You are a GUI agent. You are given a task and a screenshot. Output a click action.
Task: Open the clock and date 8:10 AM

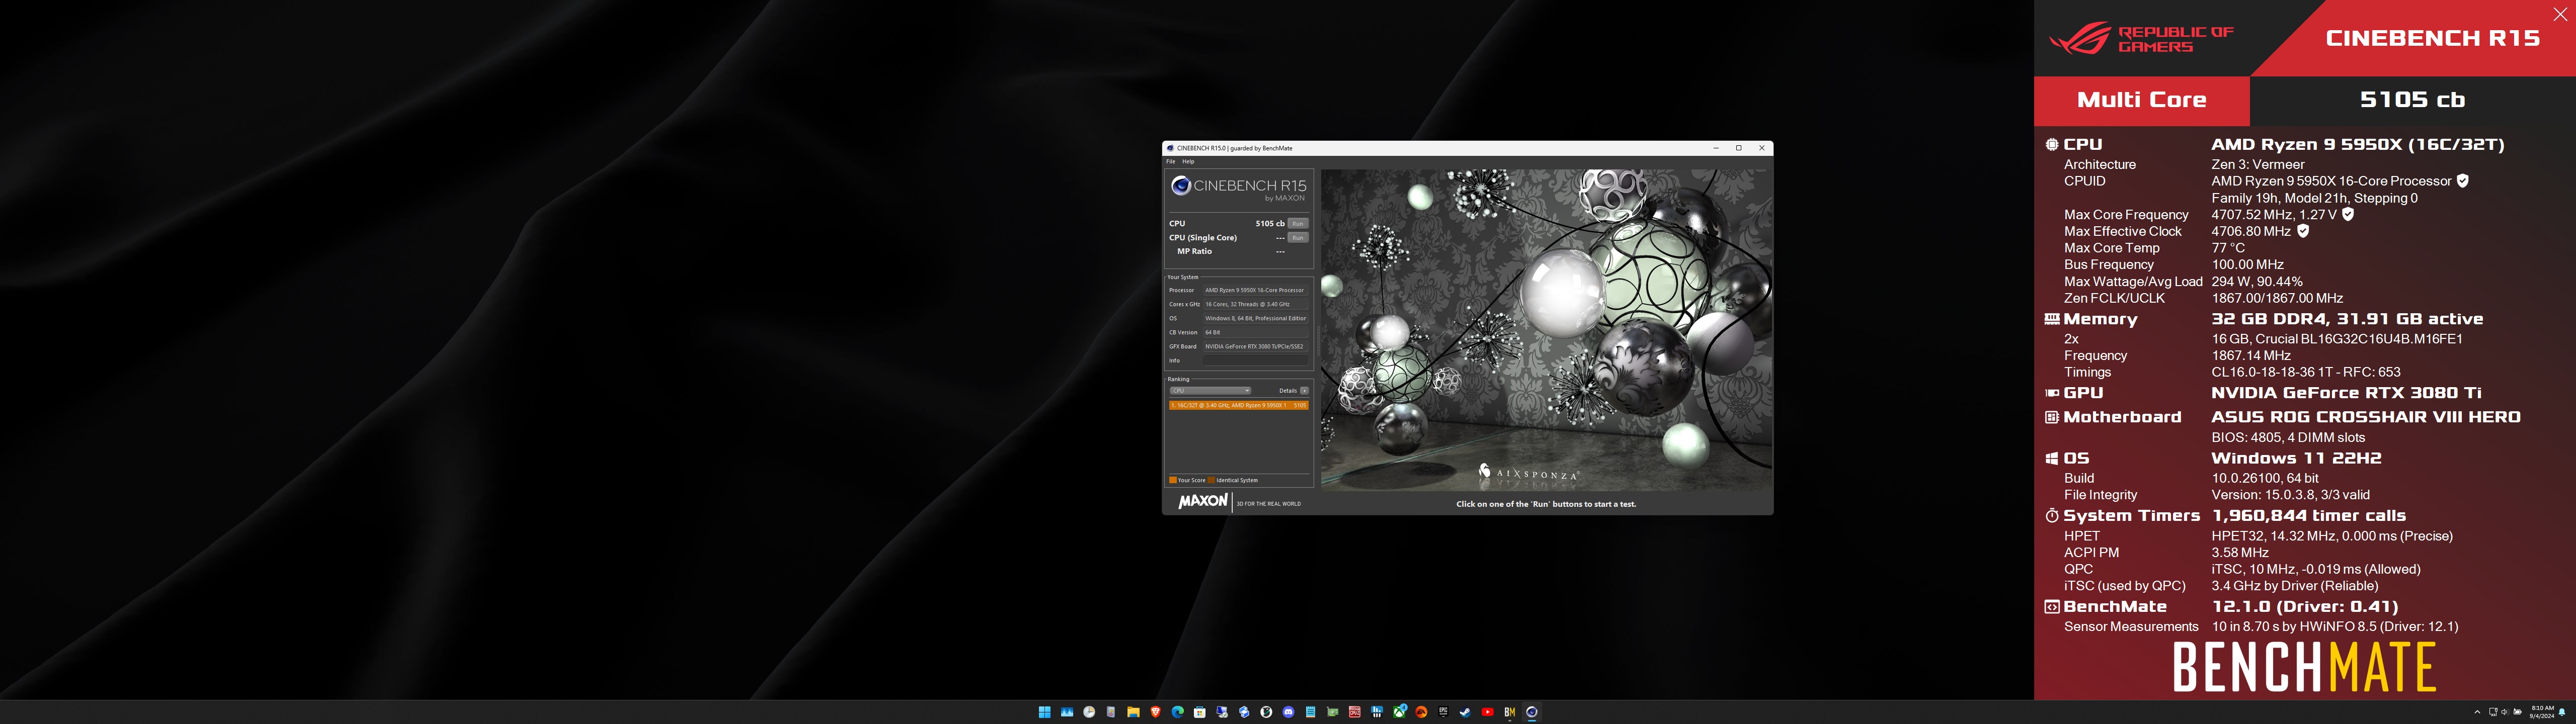[2542, 712]
